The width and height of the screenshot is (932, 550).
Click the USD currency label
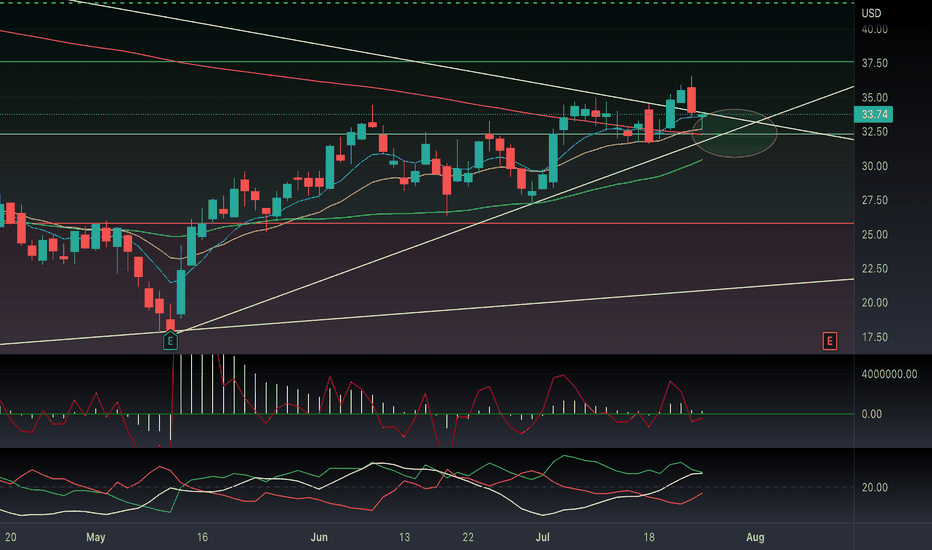point(871,13)
